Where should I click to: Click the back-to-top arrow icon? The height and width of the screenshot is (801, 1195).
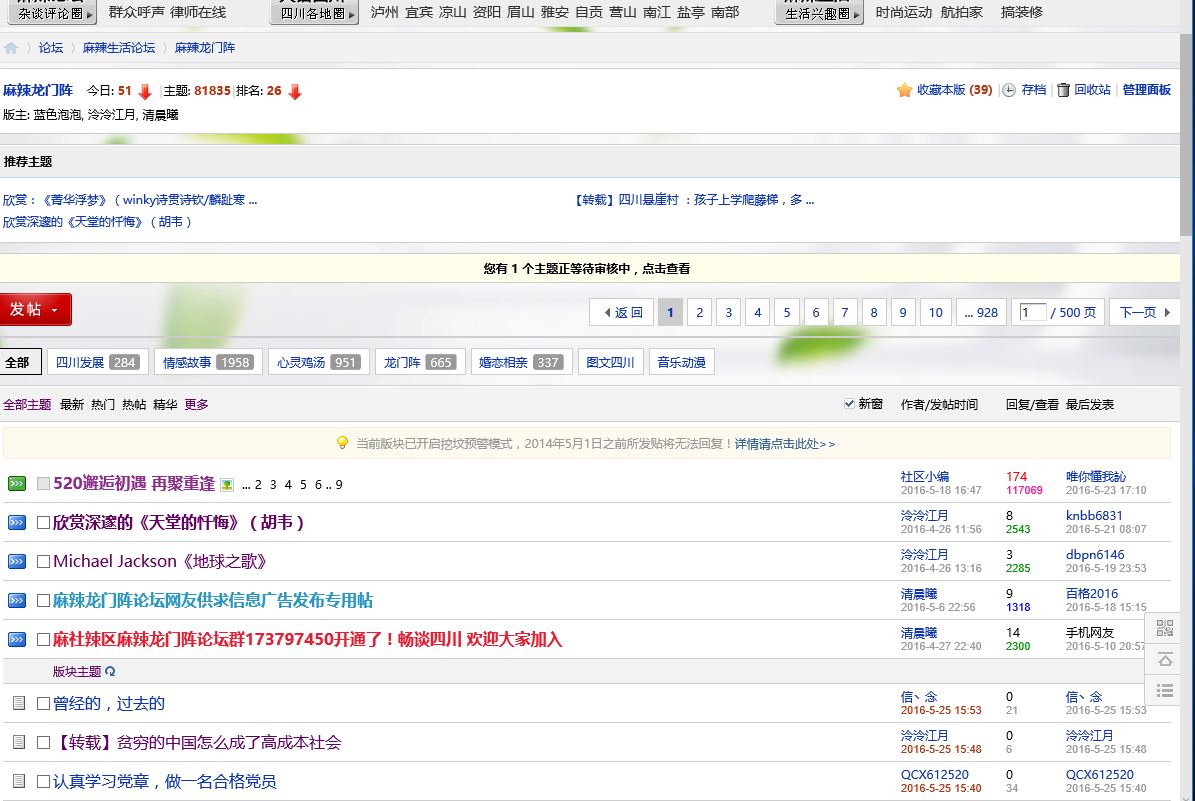[1164, 659]
